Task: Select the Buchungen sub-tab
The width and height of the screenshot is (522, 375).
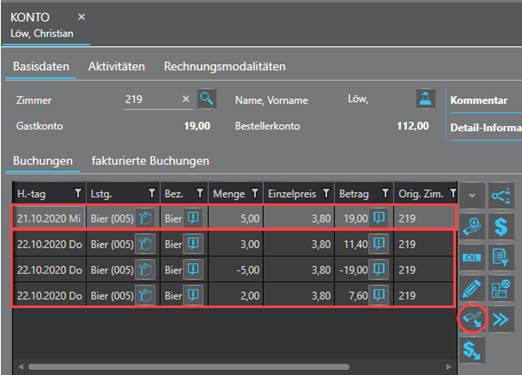Action: coord(43,161)
